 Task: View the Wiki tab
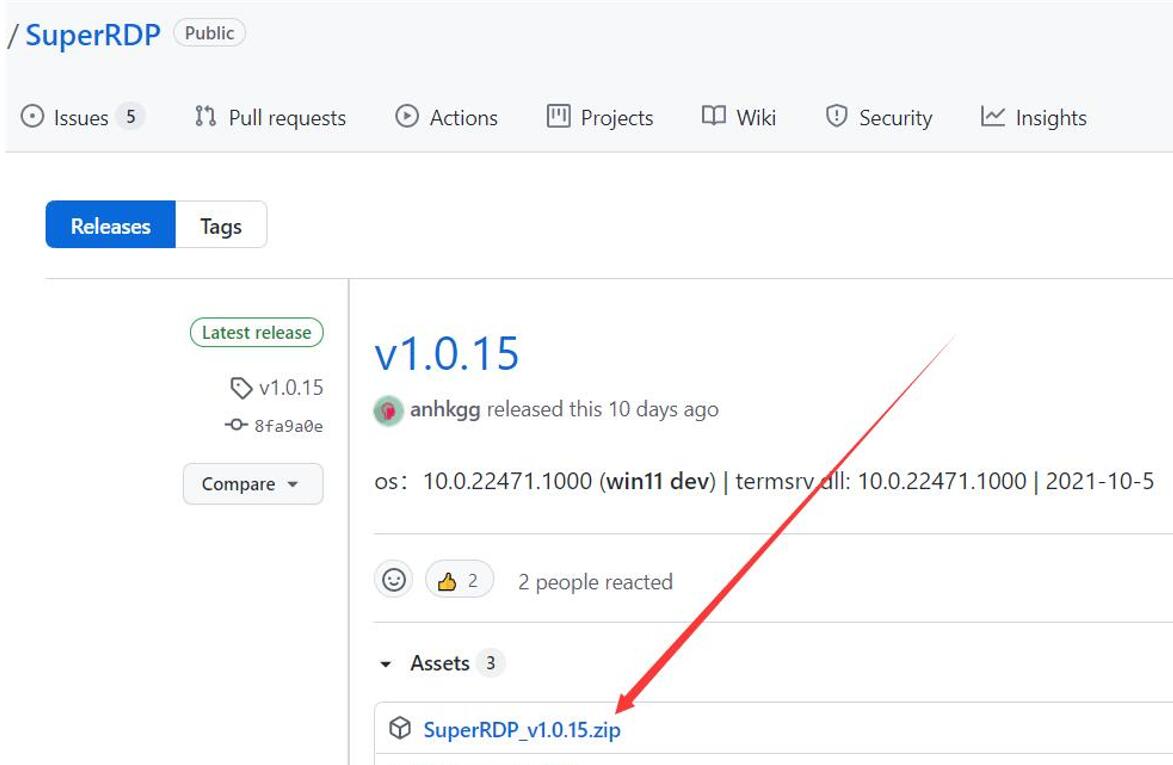739,117
